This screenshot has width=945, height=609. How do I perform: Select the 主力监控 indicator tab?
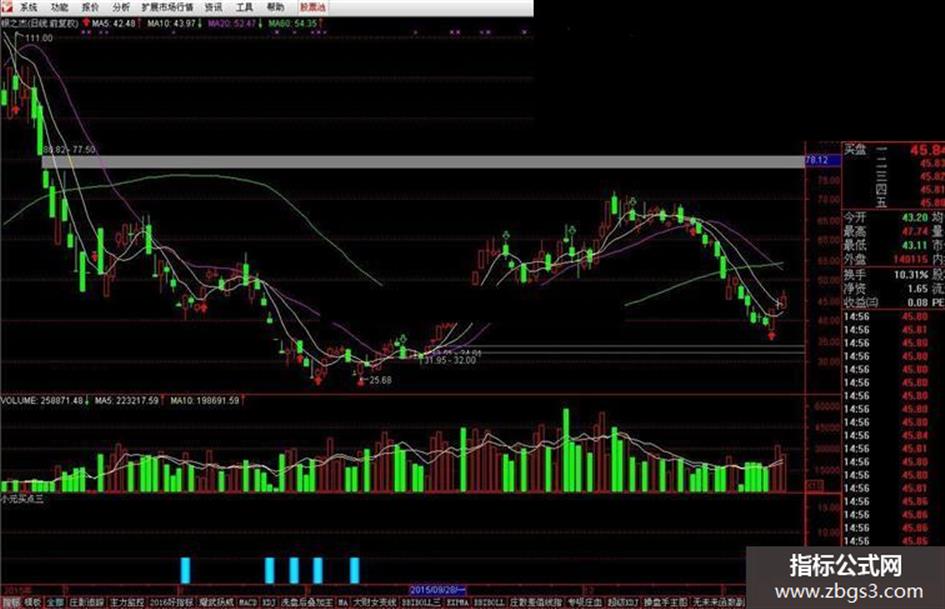[128, 602]
